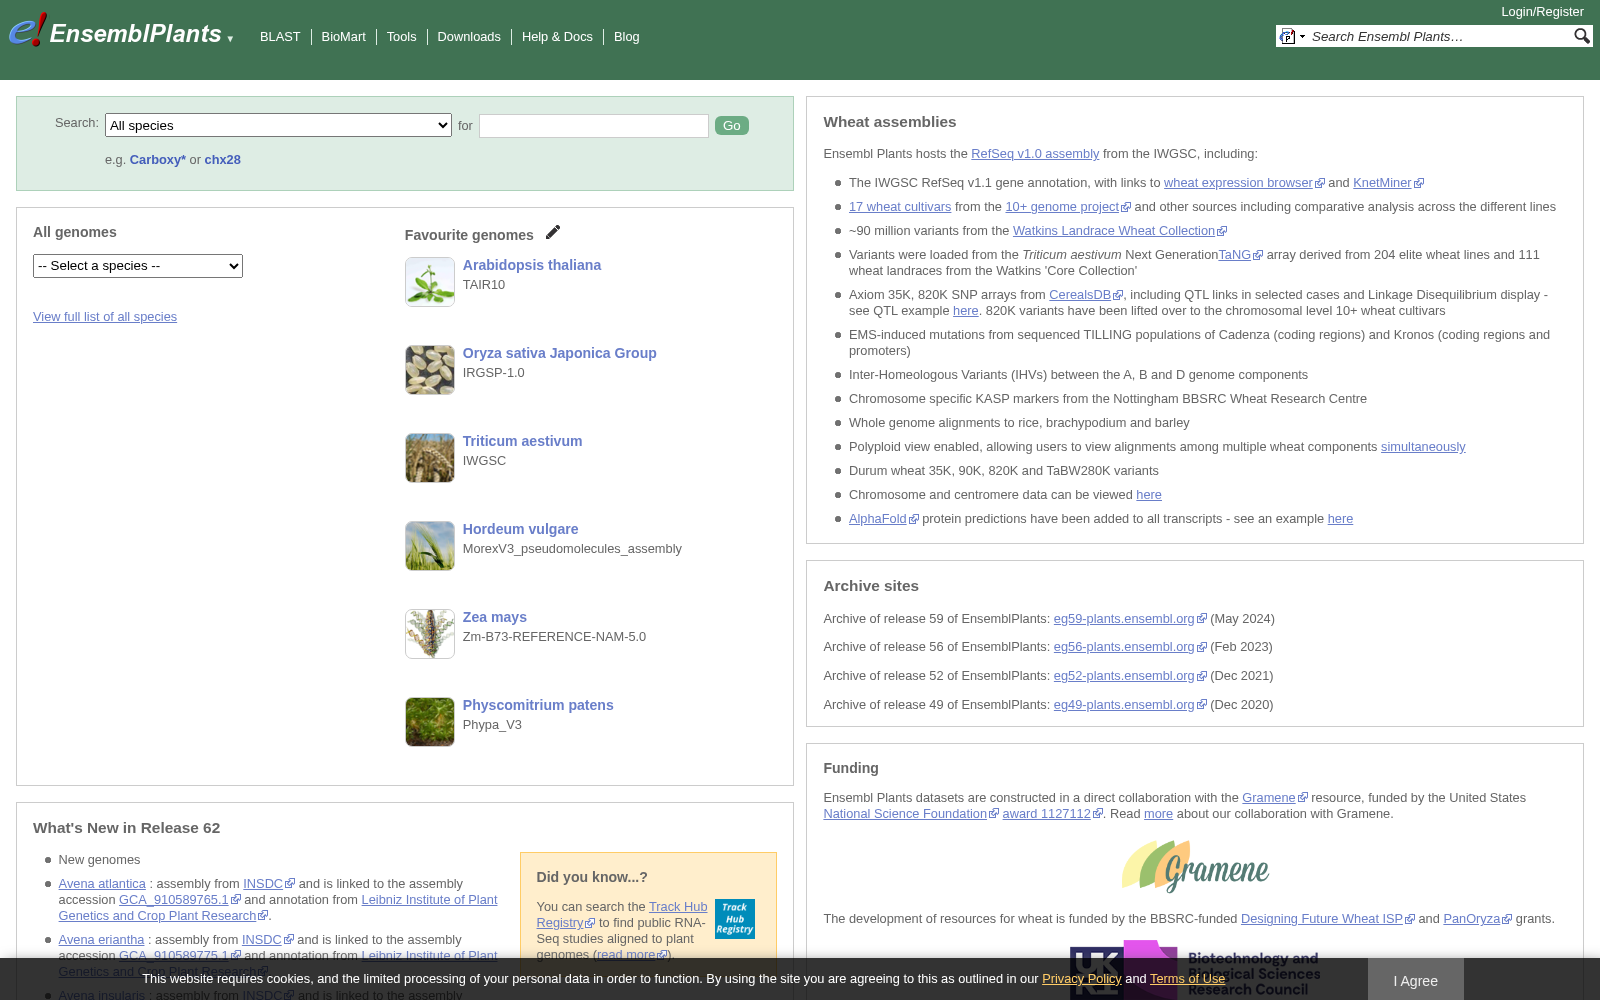
Task: Click the Triticum aestivum wheat thumbnail
Action: 430,458
